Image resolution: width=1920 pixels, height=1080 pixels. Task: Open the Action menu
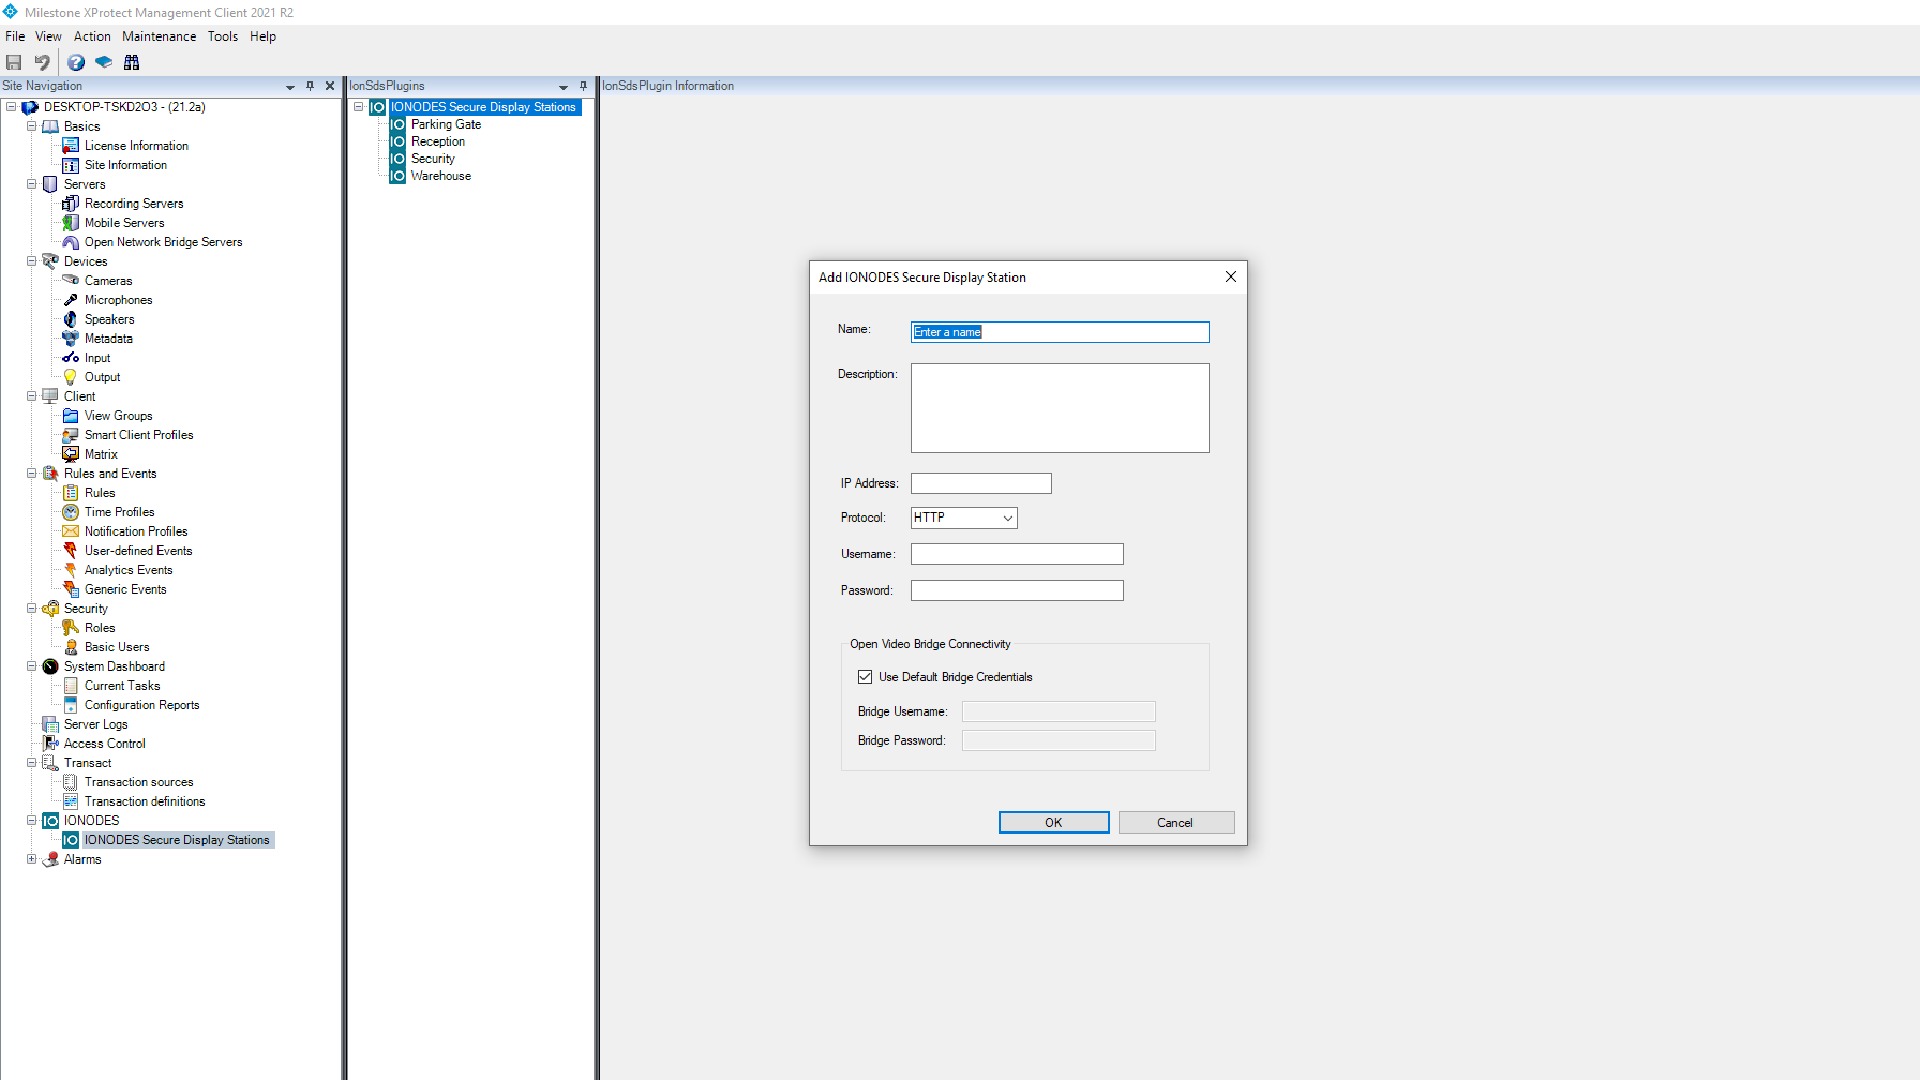click(92, 37)
